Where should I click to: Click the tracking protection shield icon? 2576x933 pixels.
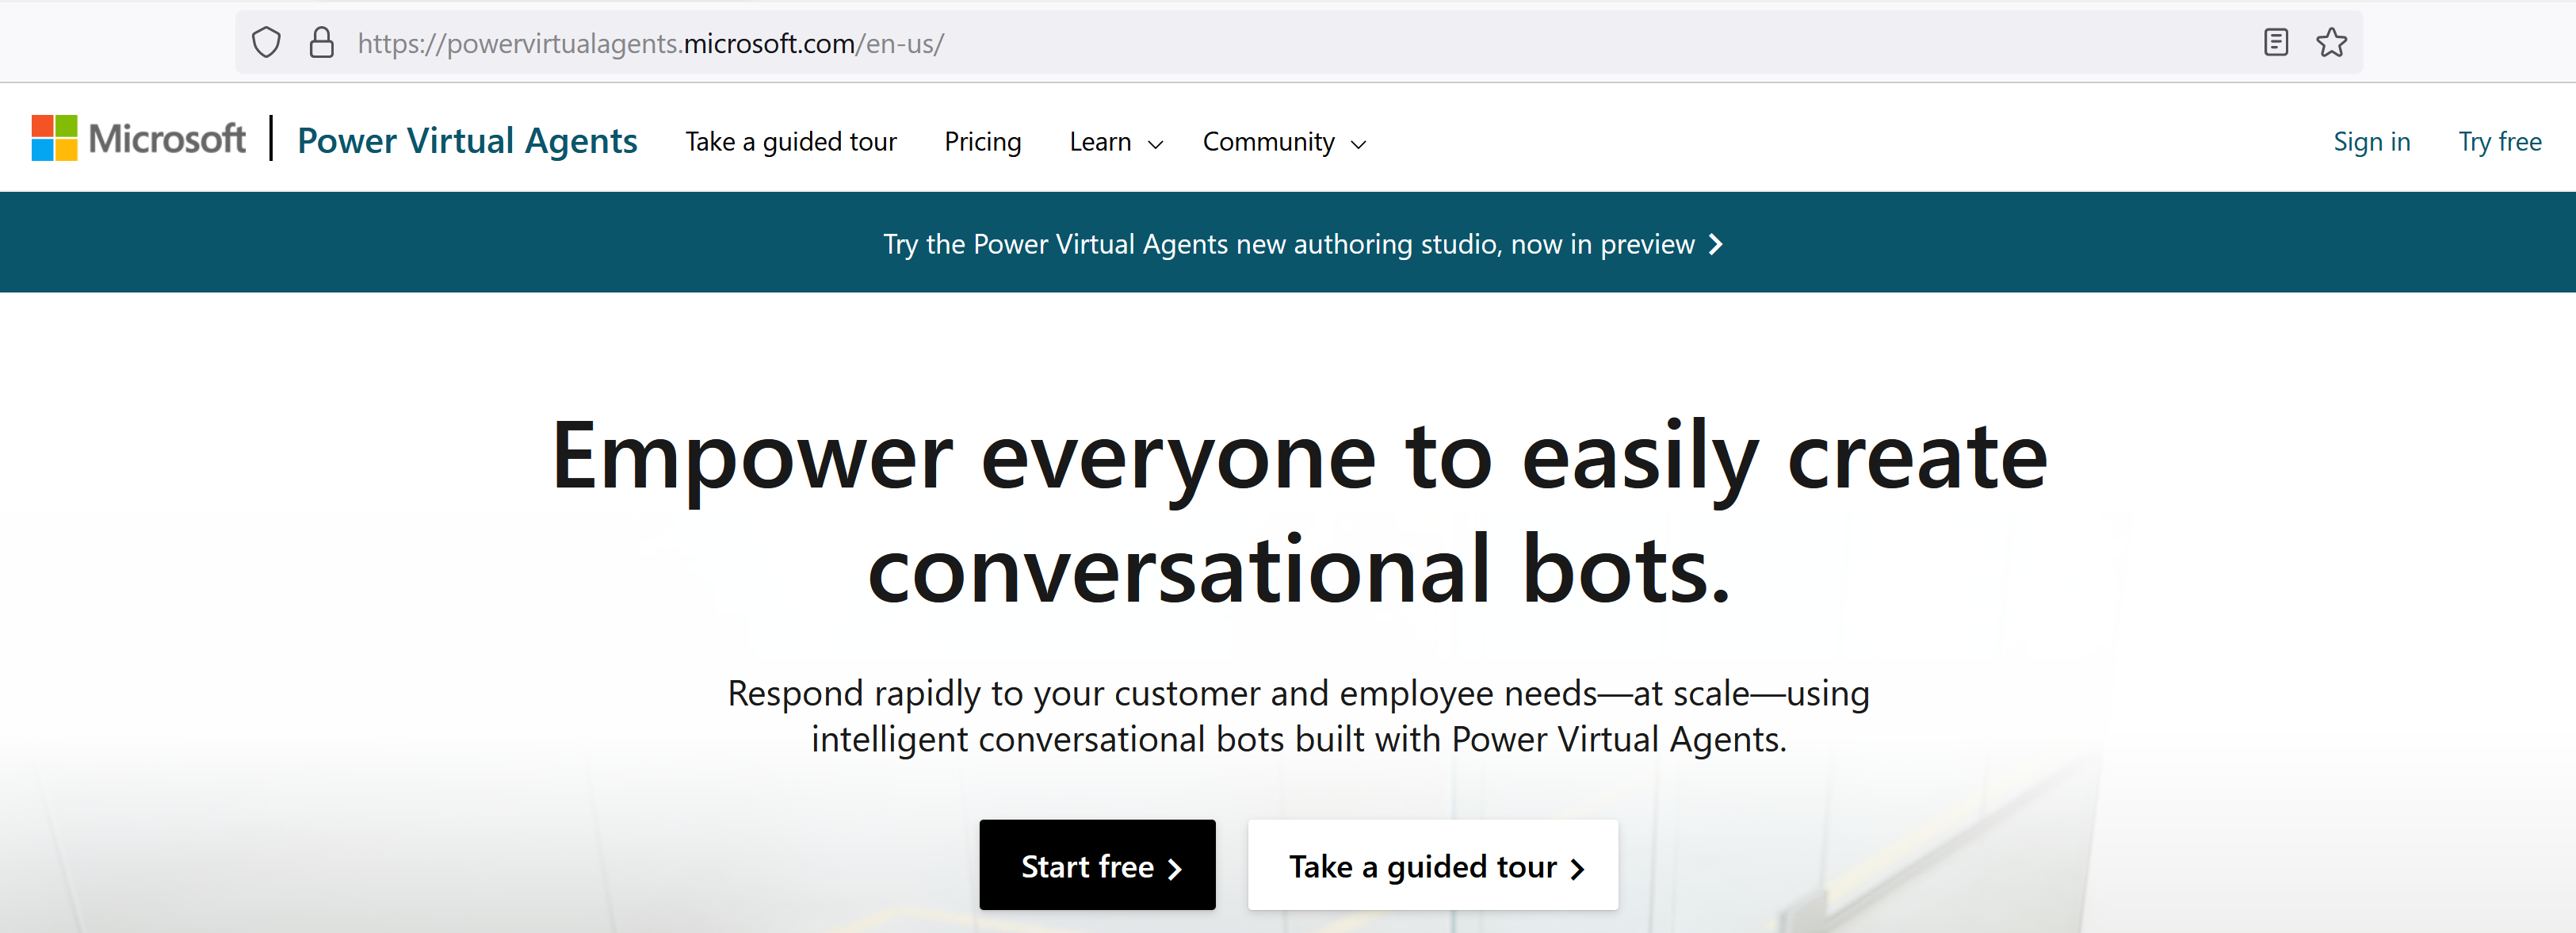pos(266,43)
